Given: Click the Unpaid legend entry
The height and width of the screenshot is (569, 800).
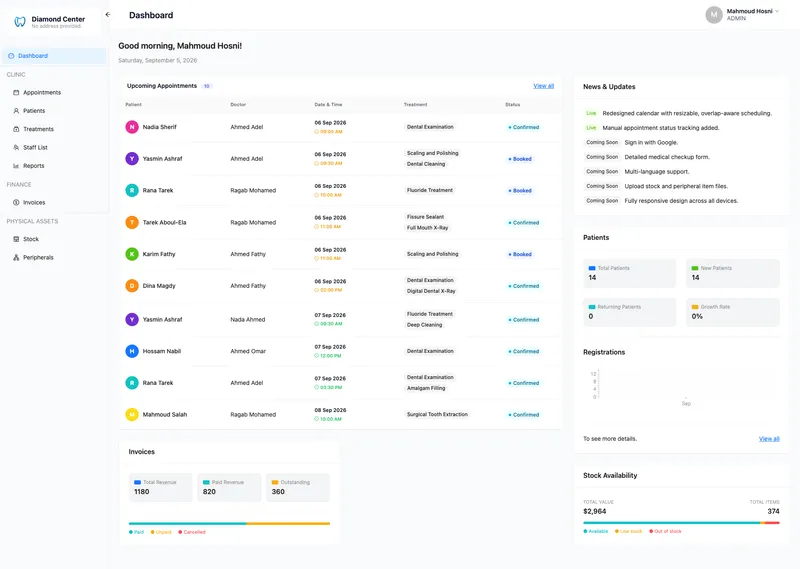Looking at the screenshot, I should pyautogui.click(x=161, y=532).
